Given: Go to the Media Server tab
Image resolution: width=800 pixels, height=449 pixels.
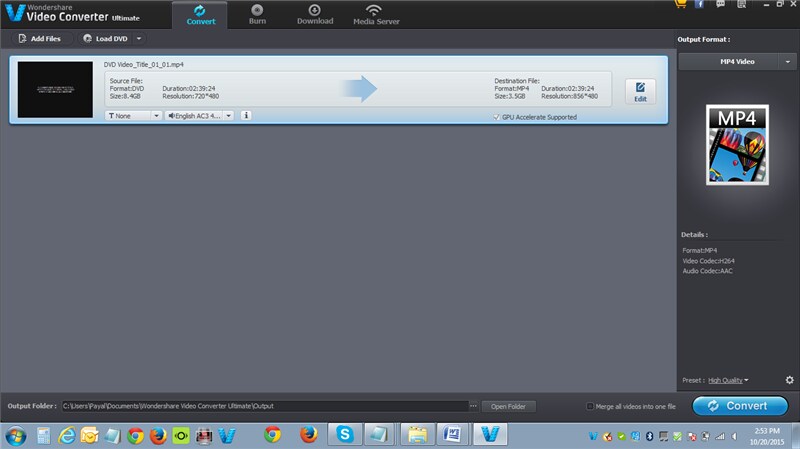Looking at the screenshot, I should tap(376, 15).
